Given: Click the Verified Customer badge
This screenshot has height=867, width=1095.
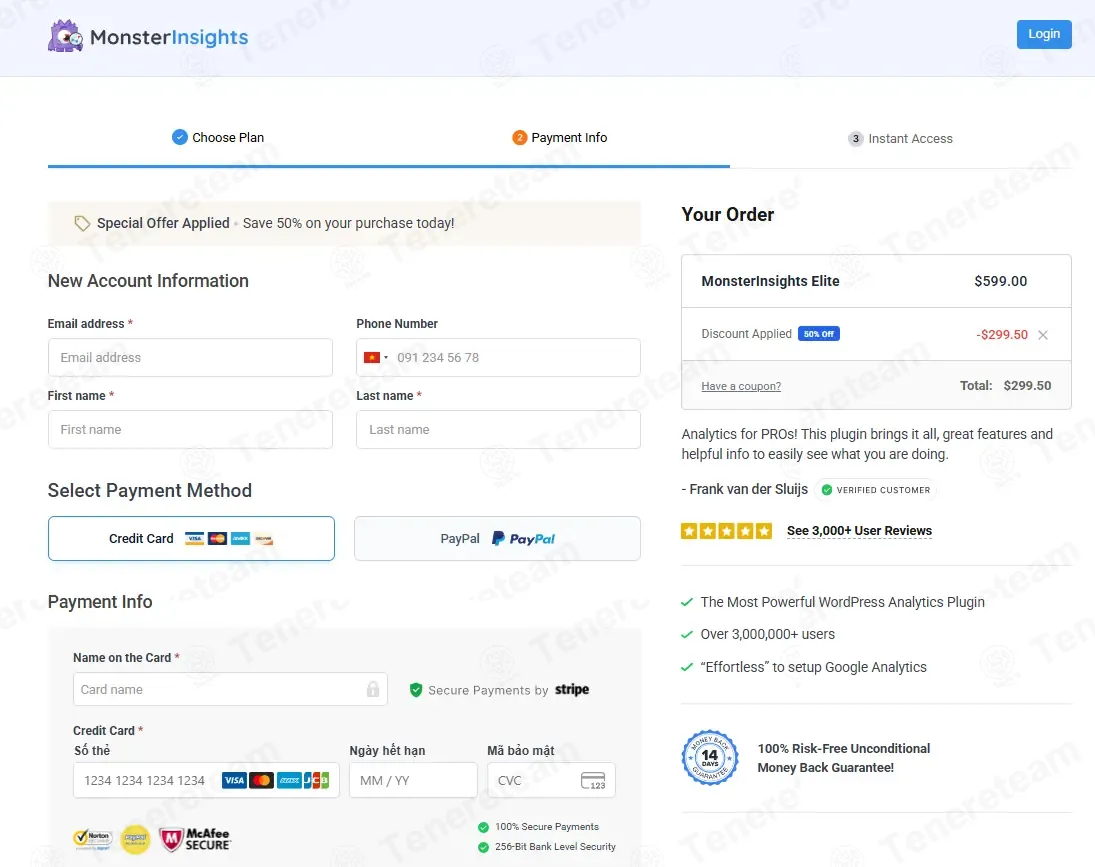Looking at the screenshot, I should tap(876, 490).
